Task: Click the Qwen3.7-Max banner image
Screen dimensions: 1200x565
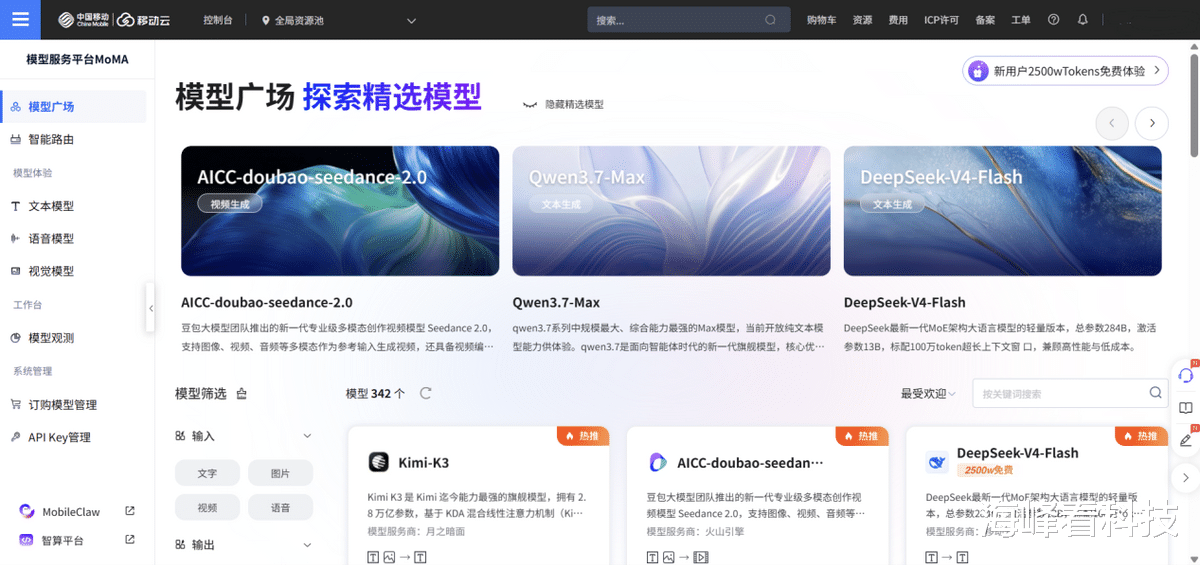Action: coord(671,211)
